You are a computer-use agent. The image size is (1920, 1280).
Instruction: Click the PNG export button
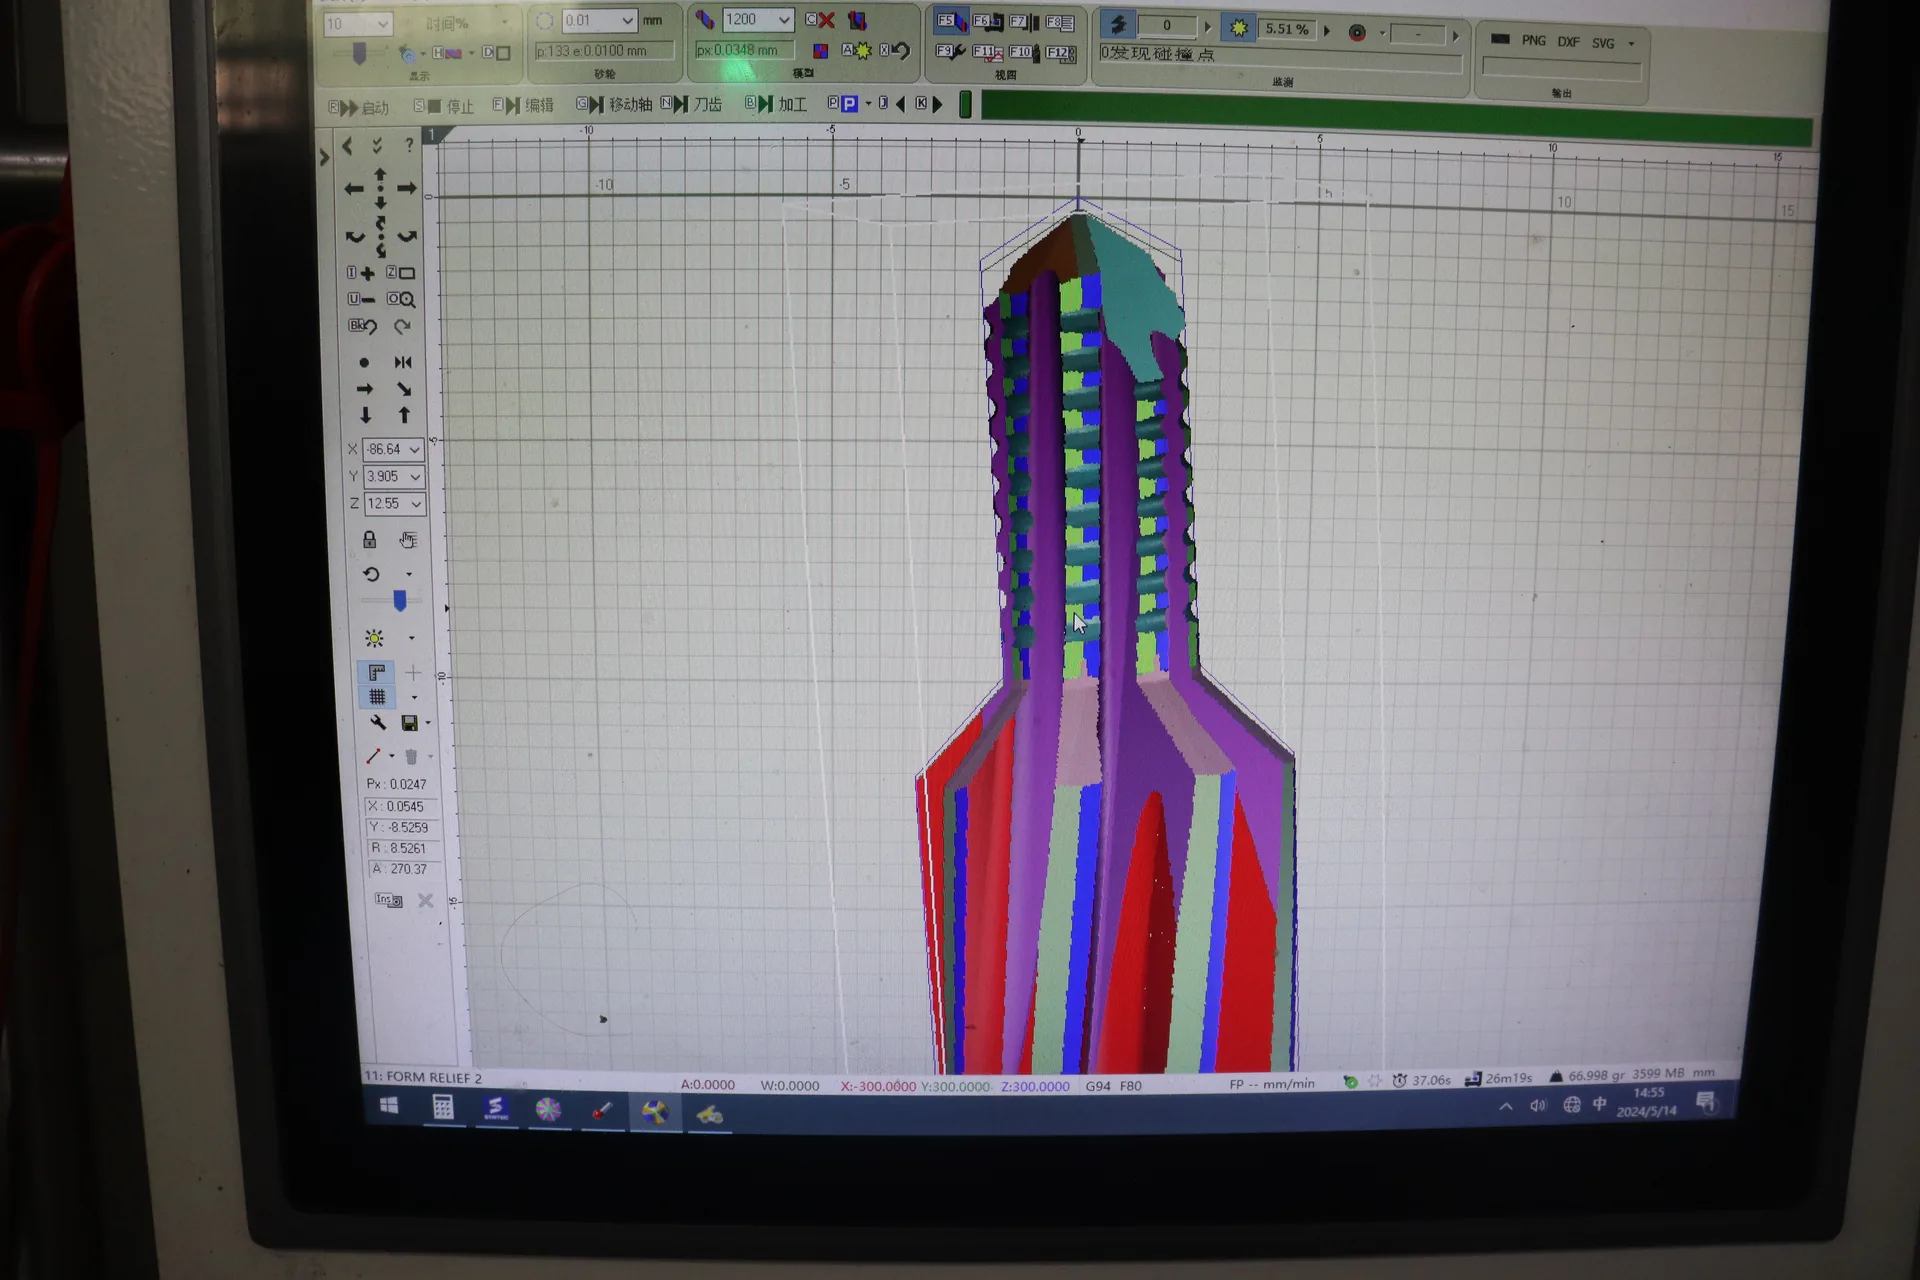[x=1533, y=40]
